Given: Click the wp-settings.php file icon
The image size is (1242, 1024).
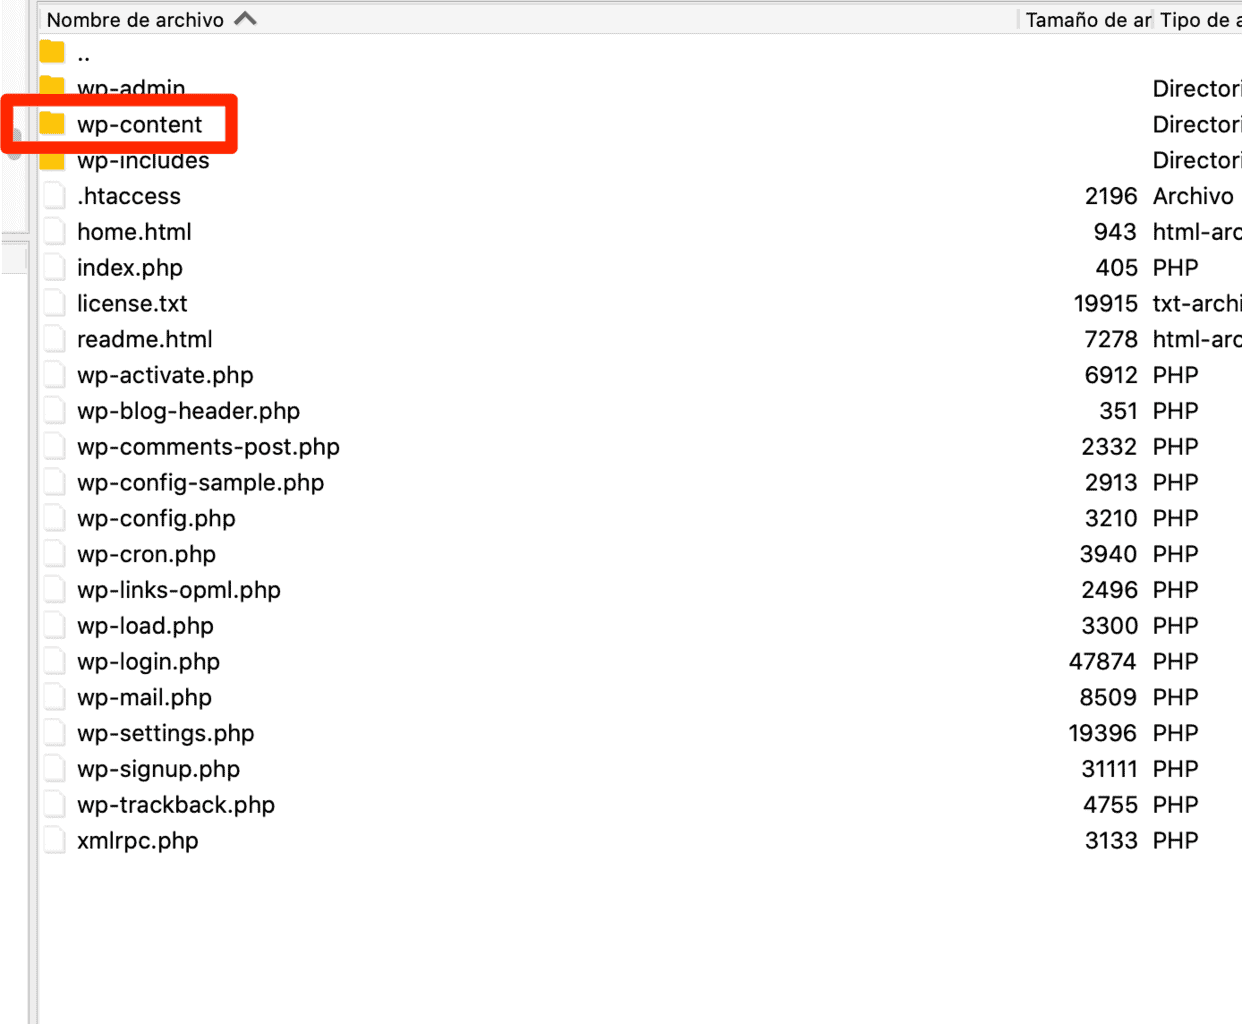Looking at the screenshot, I should (x=55, y=733).
